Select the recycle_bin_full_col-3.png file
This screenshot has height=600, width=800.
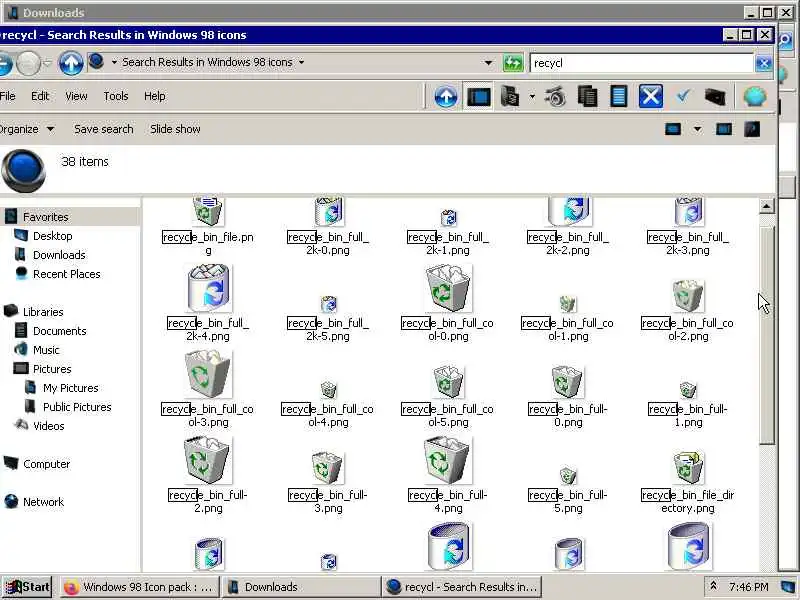(208, 389)
